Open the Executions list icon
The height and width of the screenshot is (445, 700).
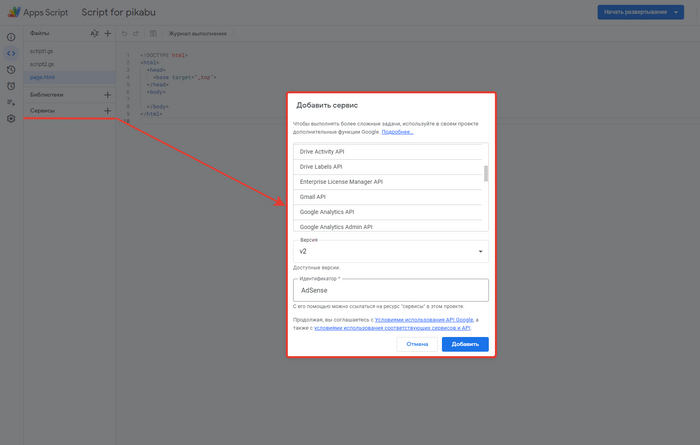11,102
